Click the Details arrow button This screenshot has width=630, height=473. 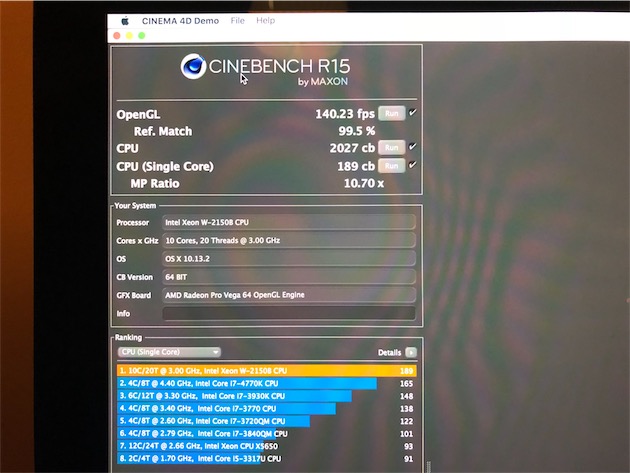(x=411, y=352)
